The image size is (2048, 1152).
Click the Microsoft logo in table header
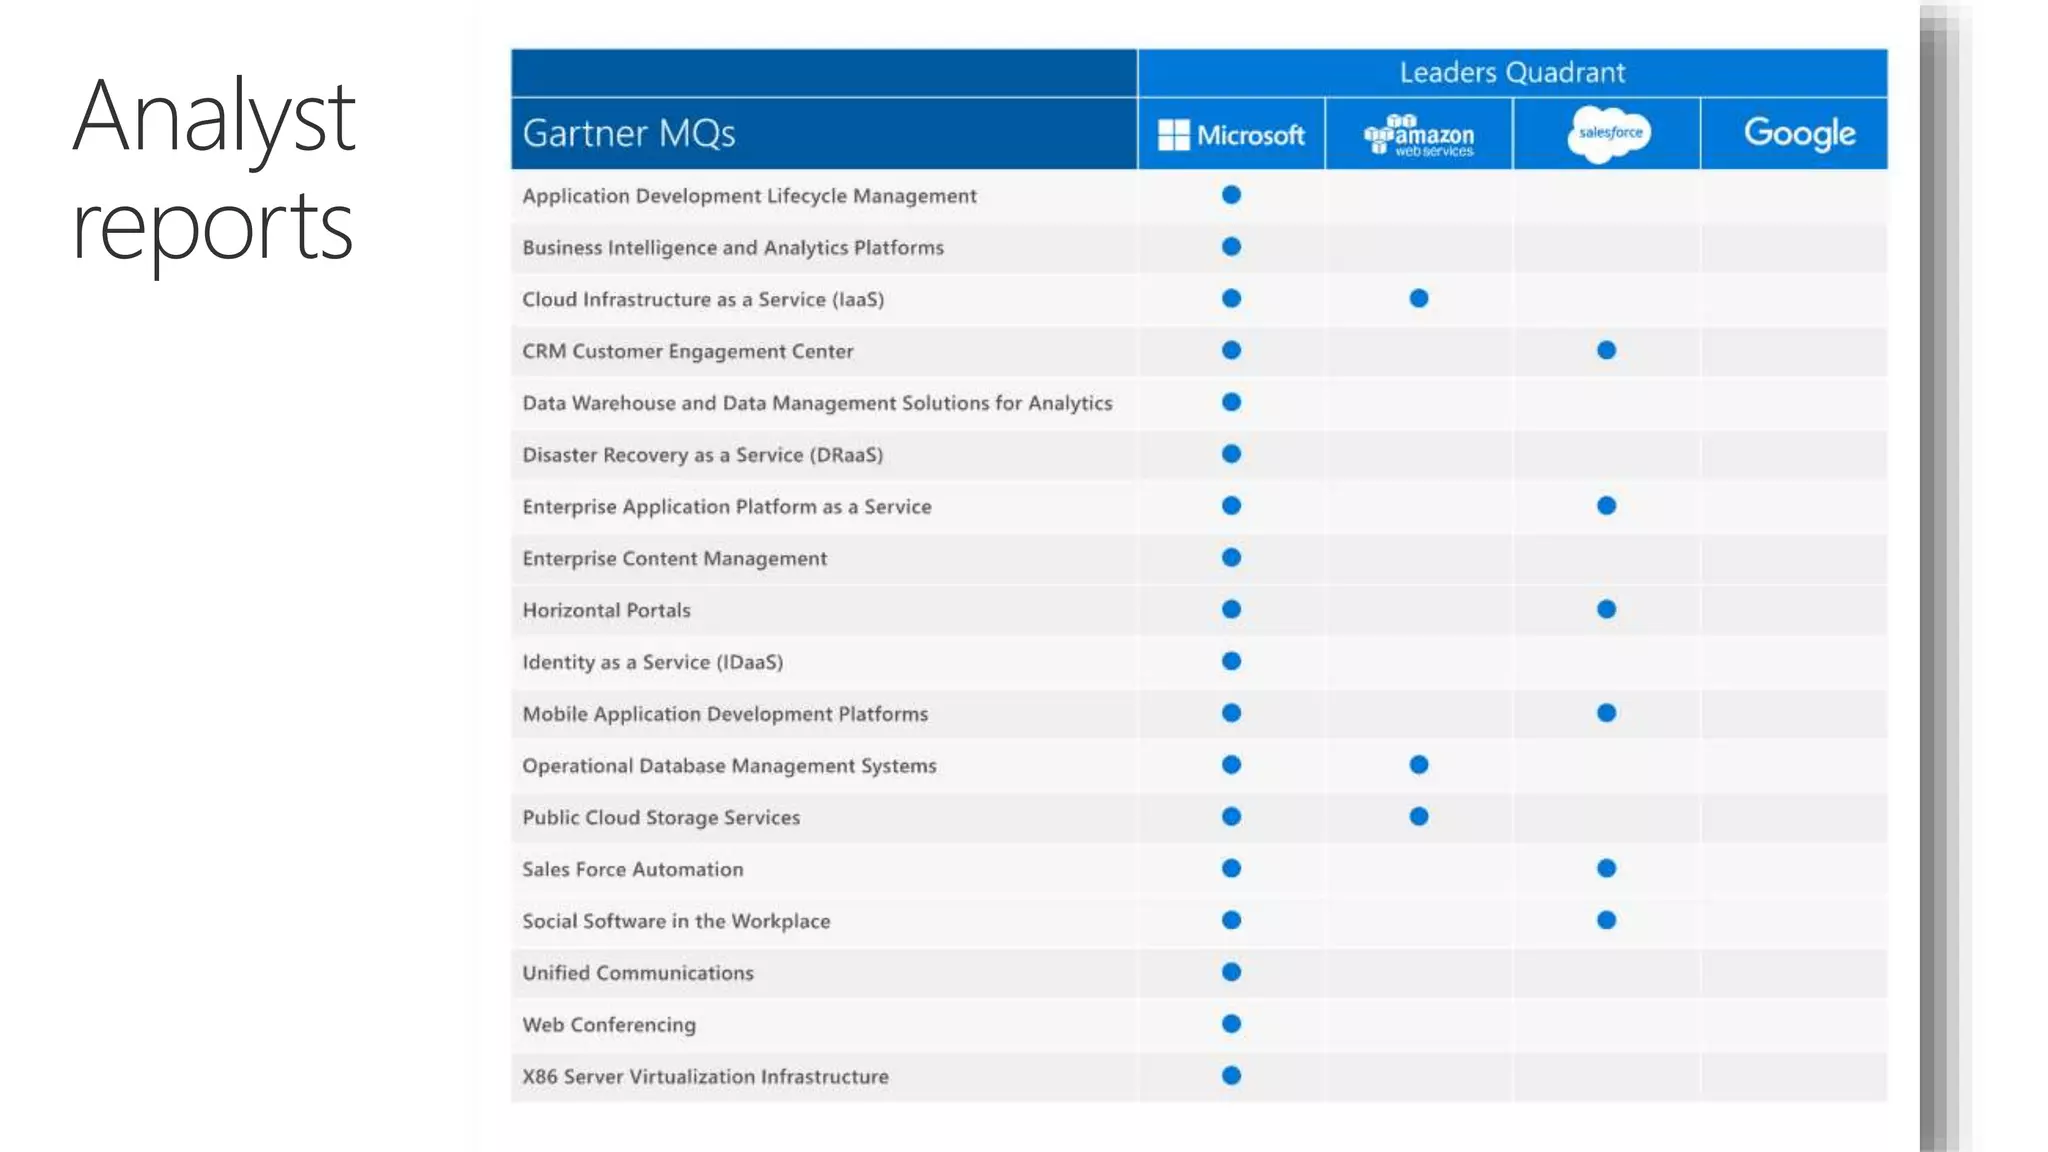[1231, 134]
